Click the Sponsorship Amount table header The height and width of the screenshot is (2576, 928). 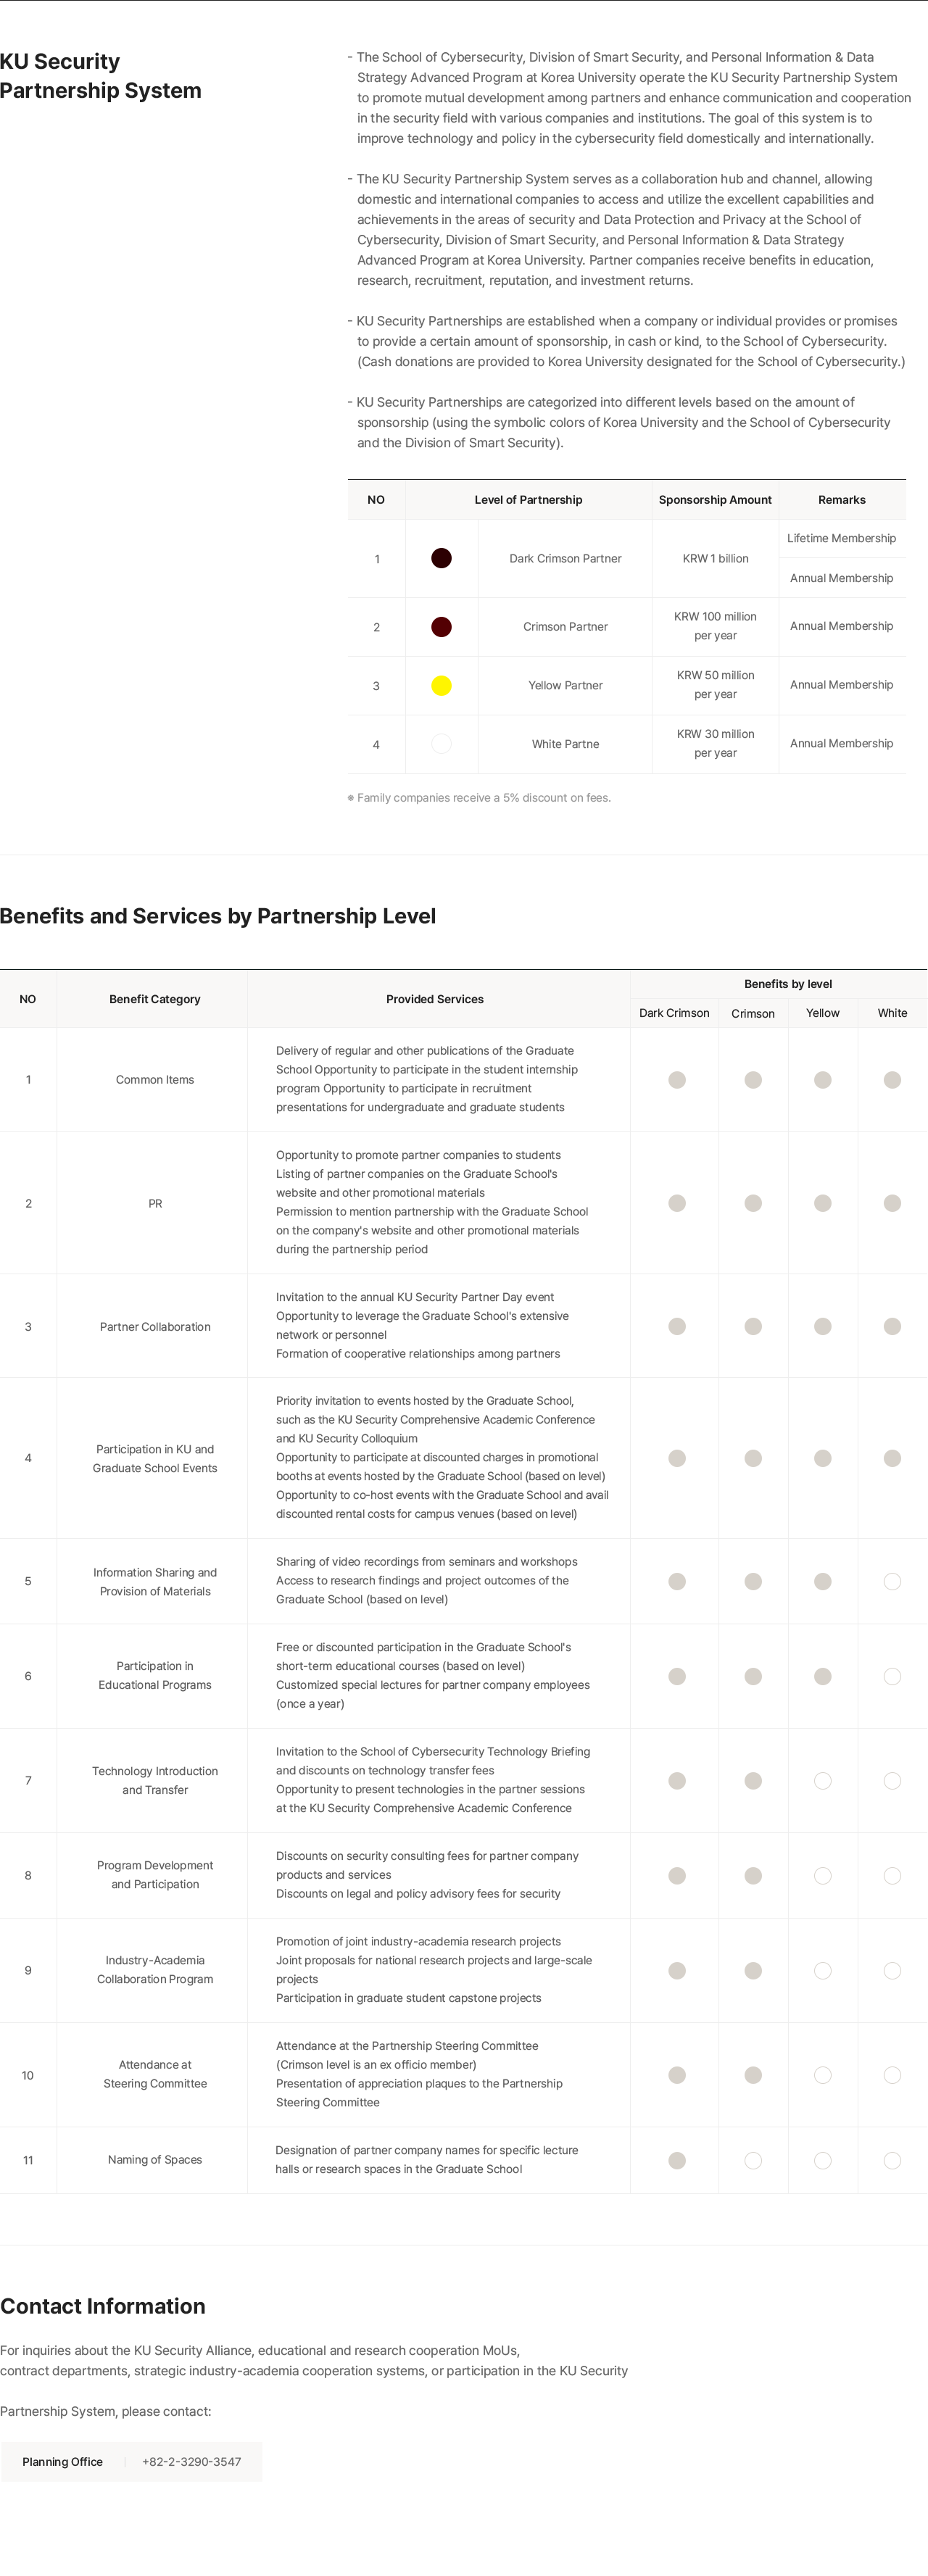(x=715, y=500)
